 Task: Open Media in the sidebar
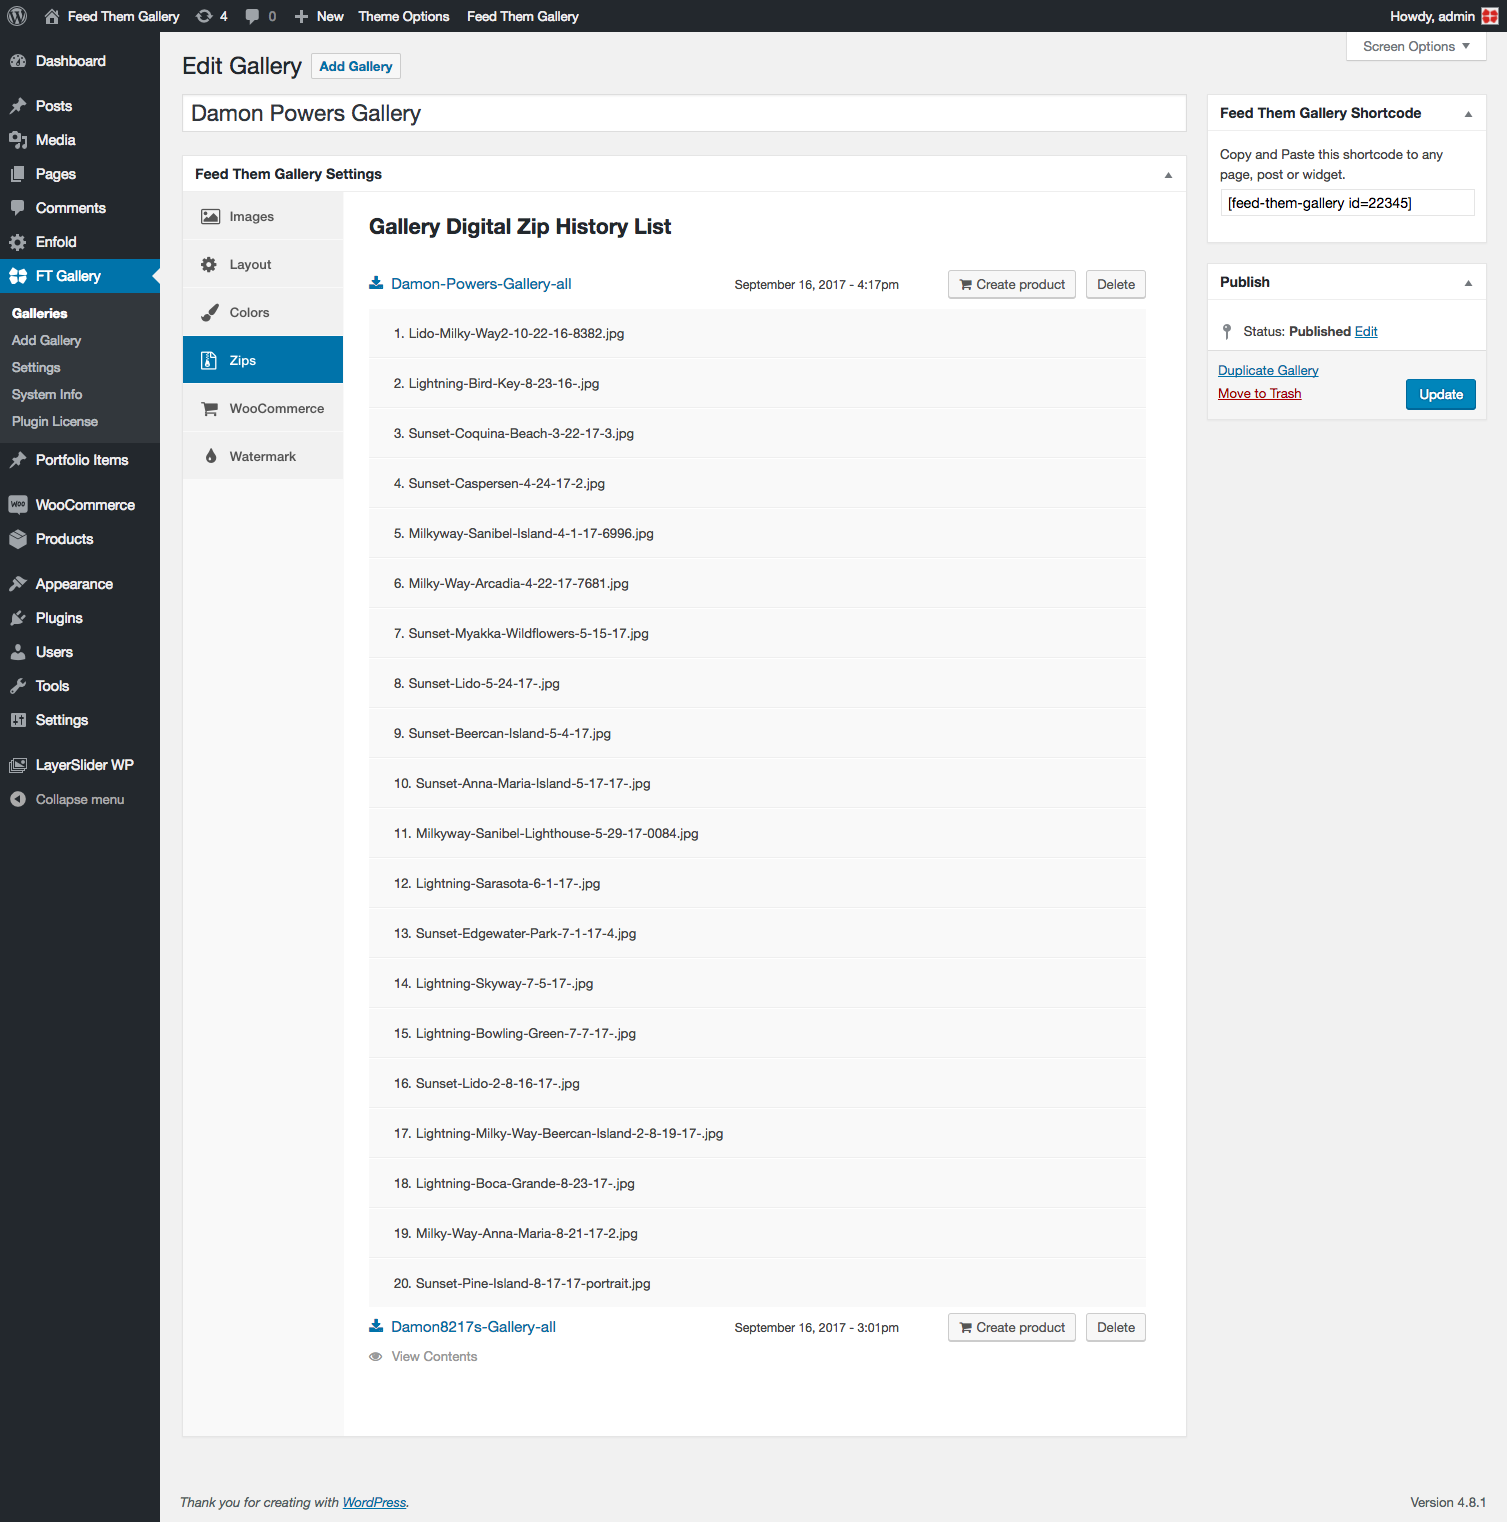(80, 140)
